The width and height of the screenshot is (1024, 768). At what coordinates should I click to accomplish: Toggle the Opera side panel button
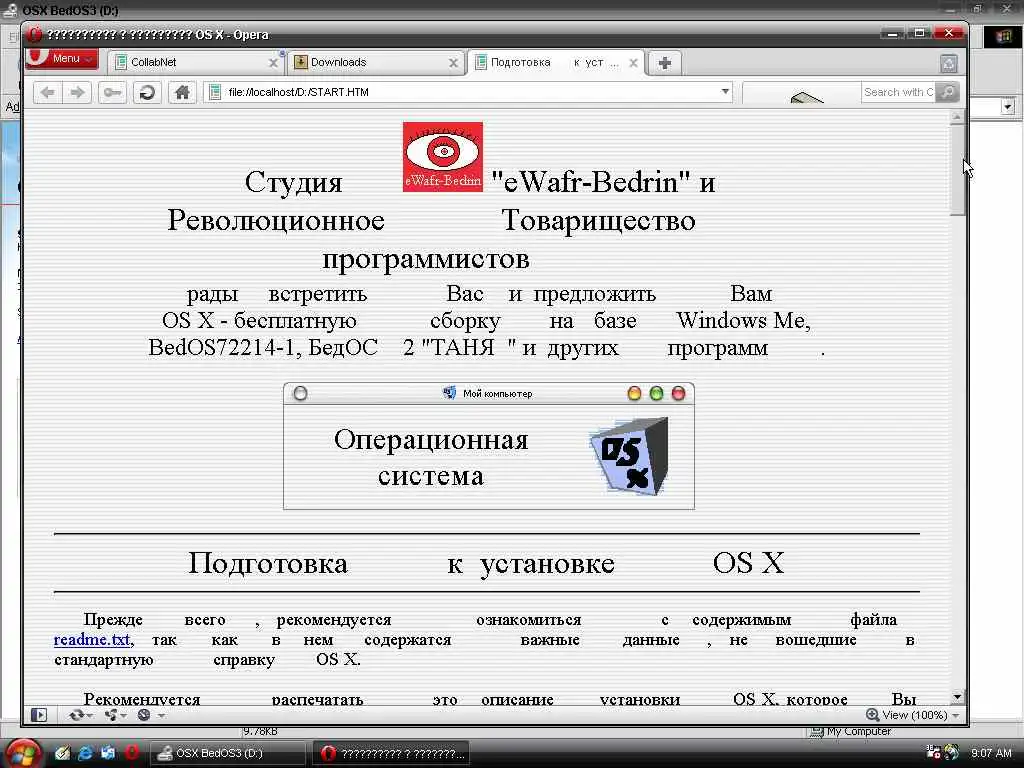39,715
